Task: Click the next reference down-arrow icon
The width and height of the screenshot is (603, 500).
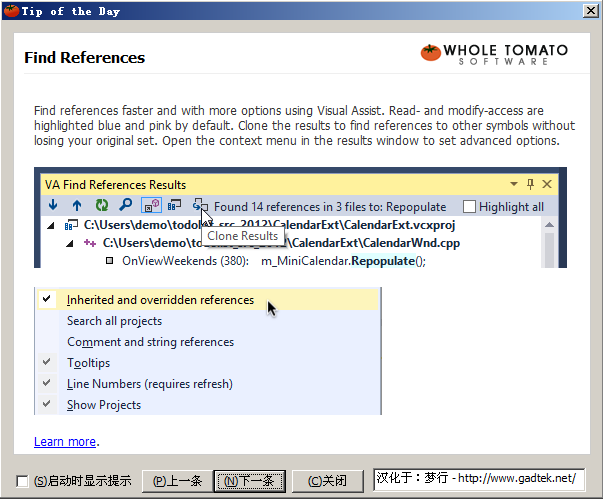Action: coord(53,205)
